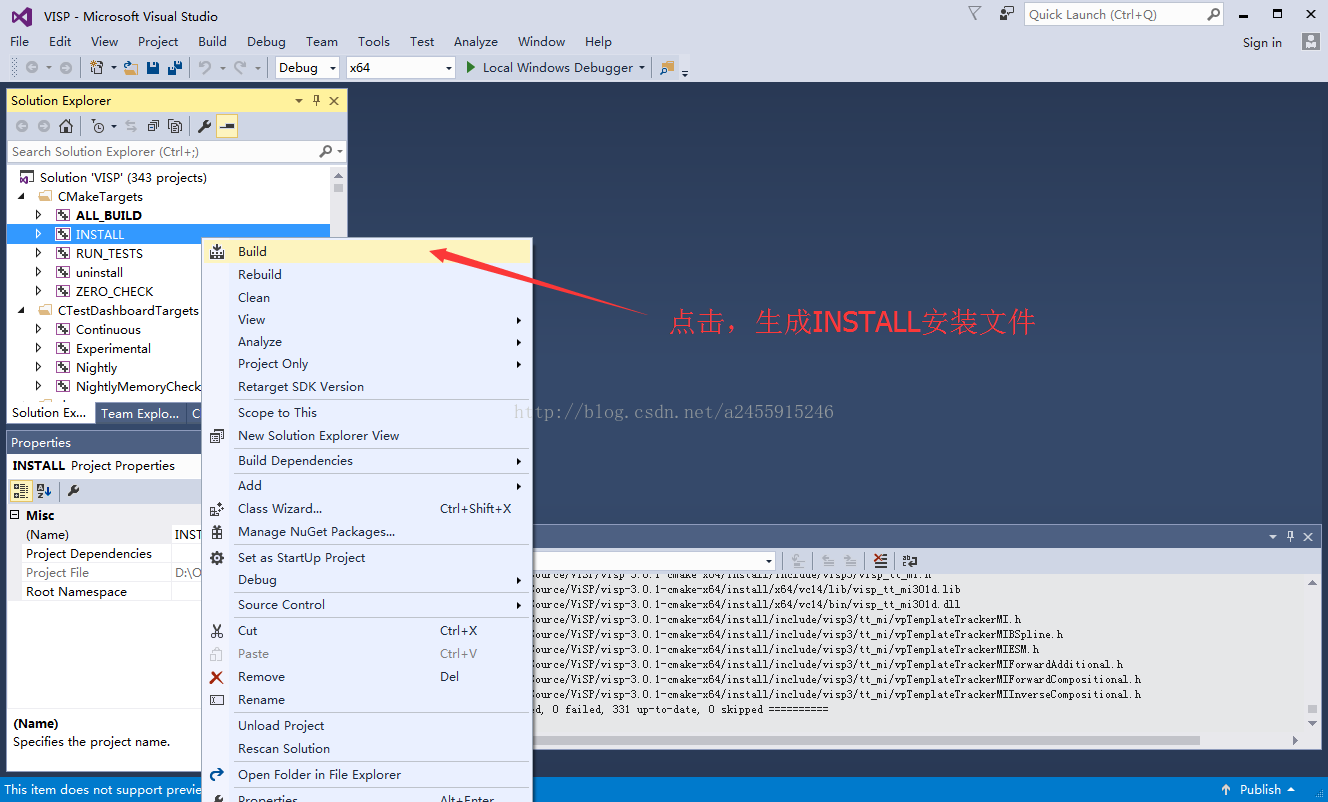Open the Output source dropdown

768,561
